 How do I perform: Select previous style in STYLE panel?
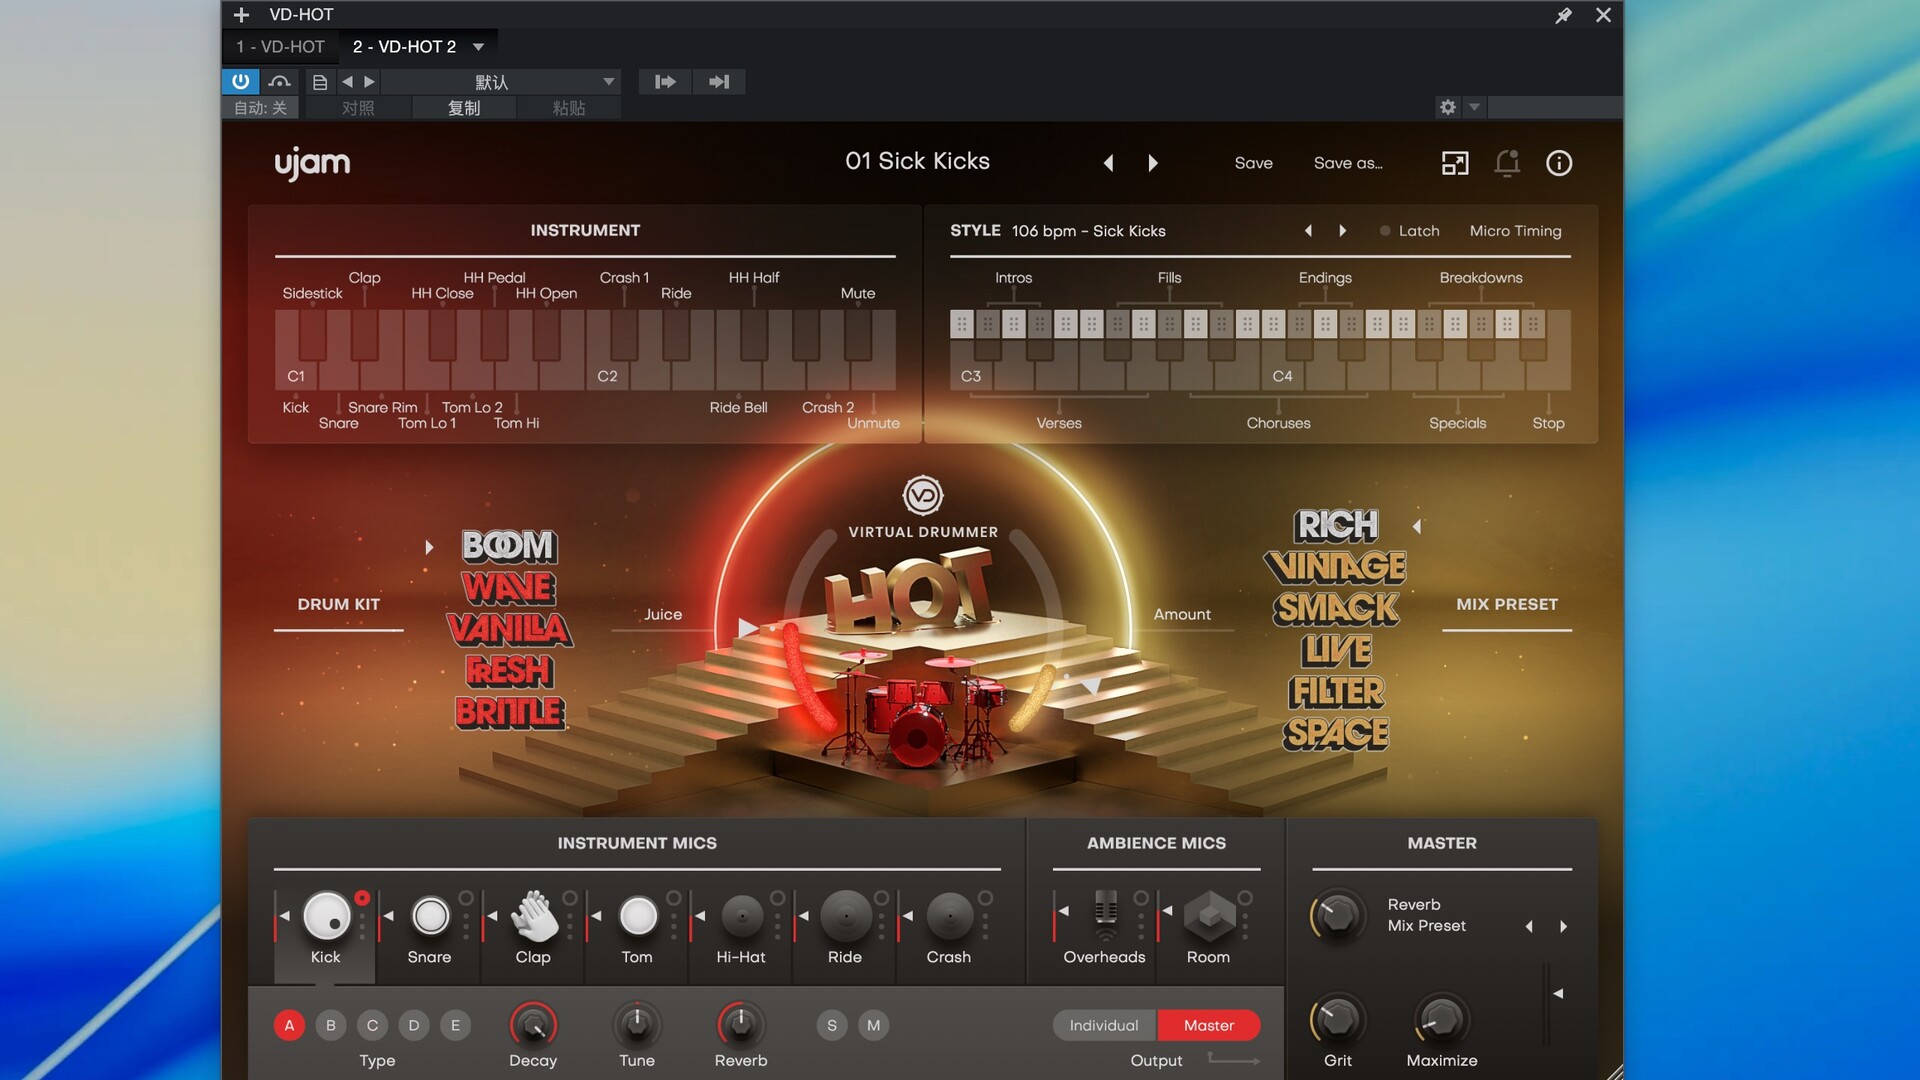1308,231
